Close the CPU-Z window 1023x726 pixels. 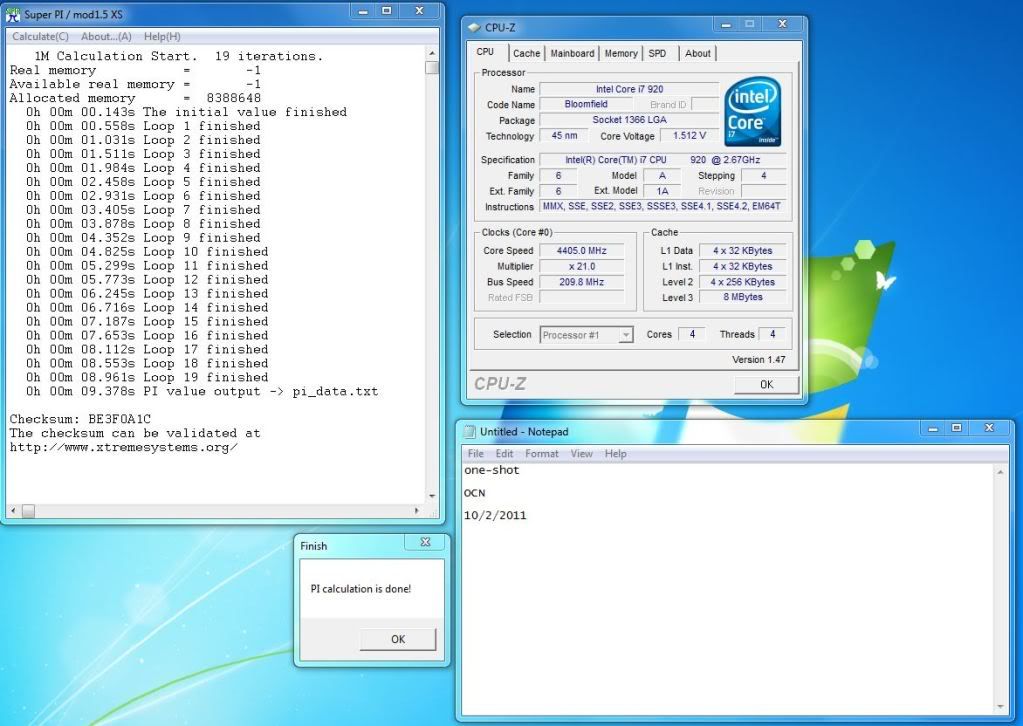pyautogui.click(x=782, y=24)
